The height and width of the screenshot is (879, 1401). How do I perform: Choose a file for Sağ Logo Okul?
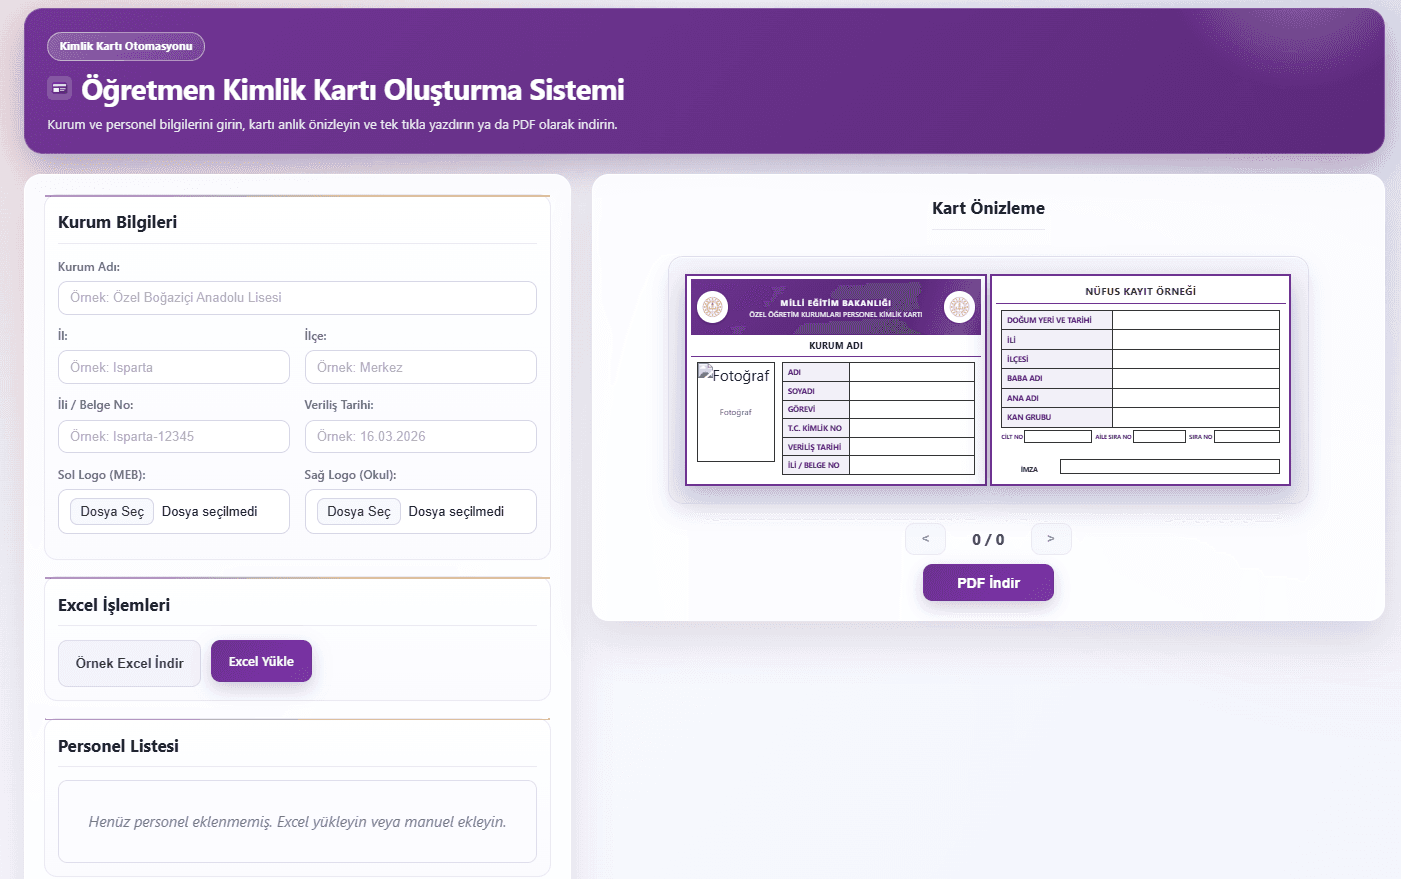(357, 510)
